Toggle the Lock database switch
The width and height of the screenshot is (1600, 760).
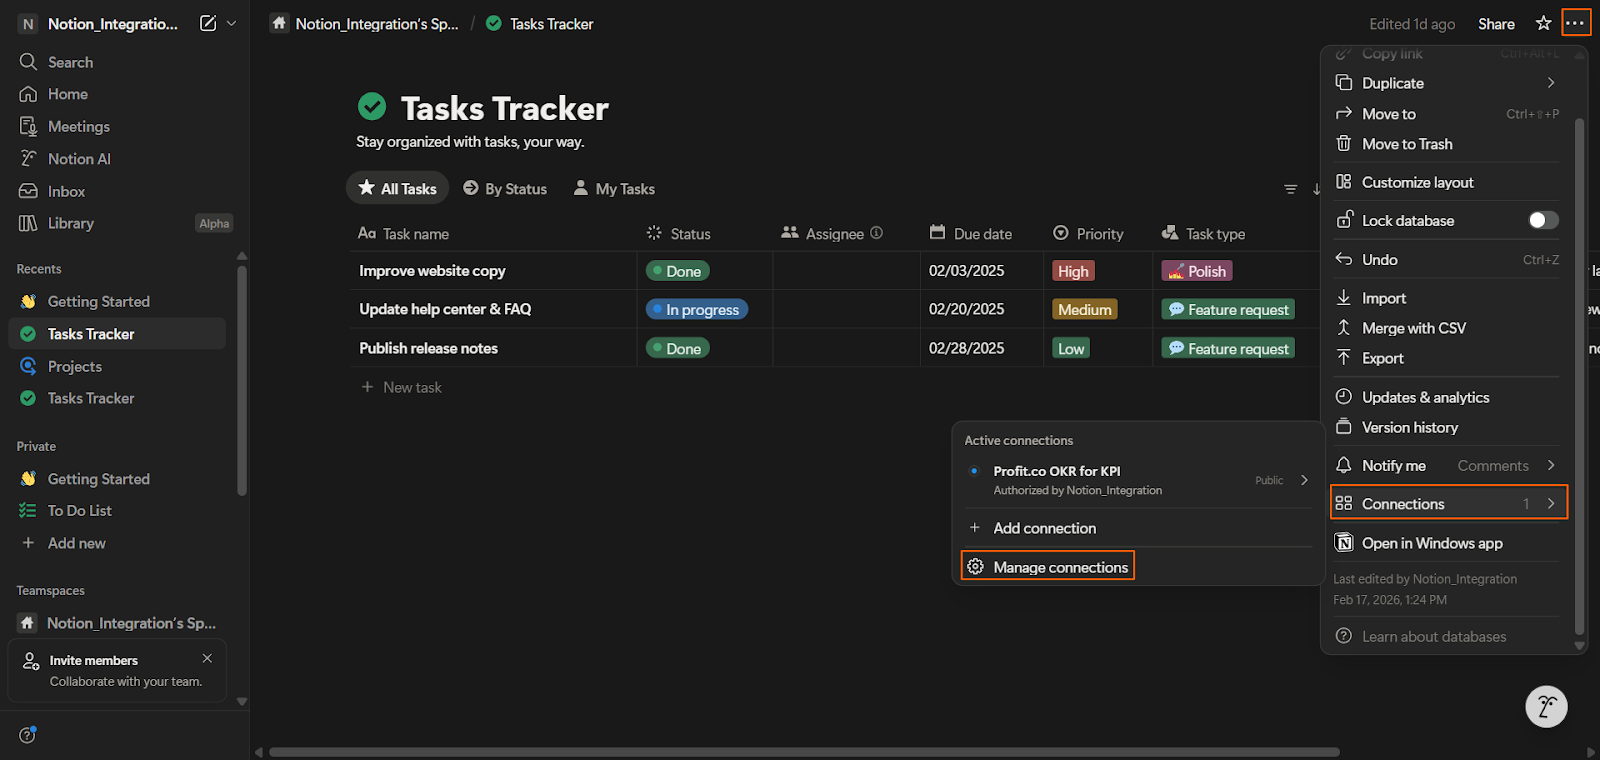coord(1543,220)
